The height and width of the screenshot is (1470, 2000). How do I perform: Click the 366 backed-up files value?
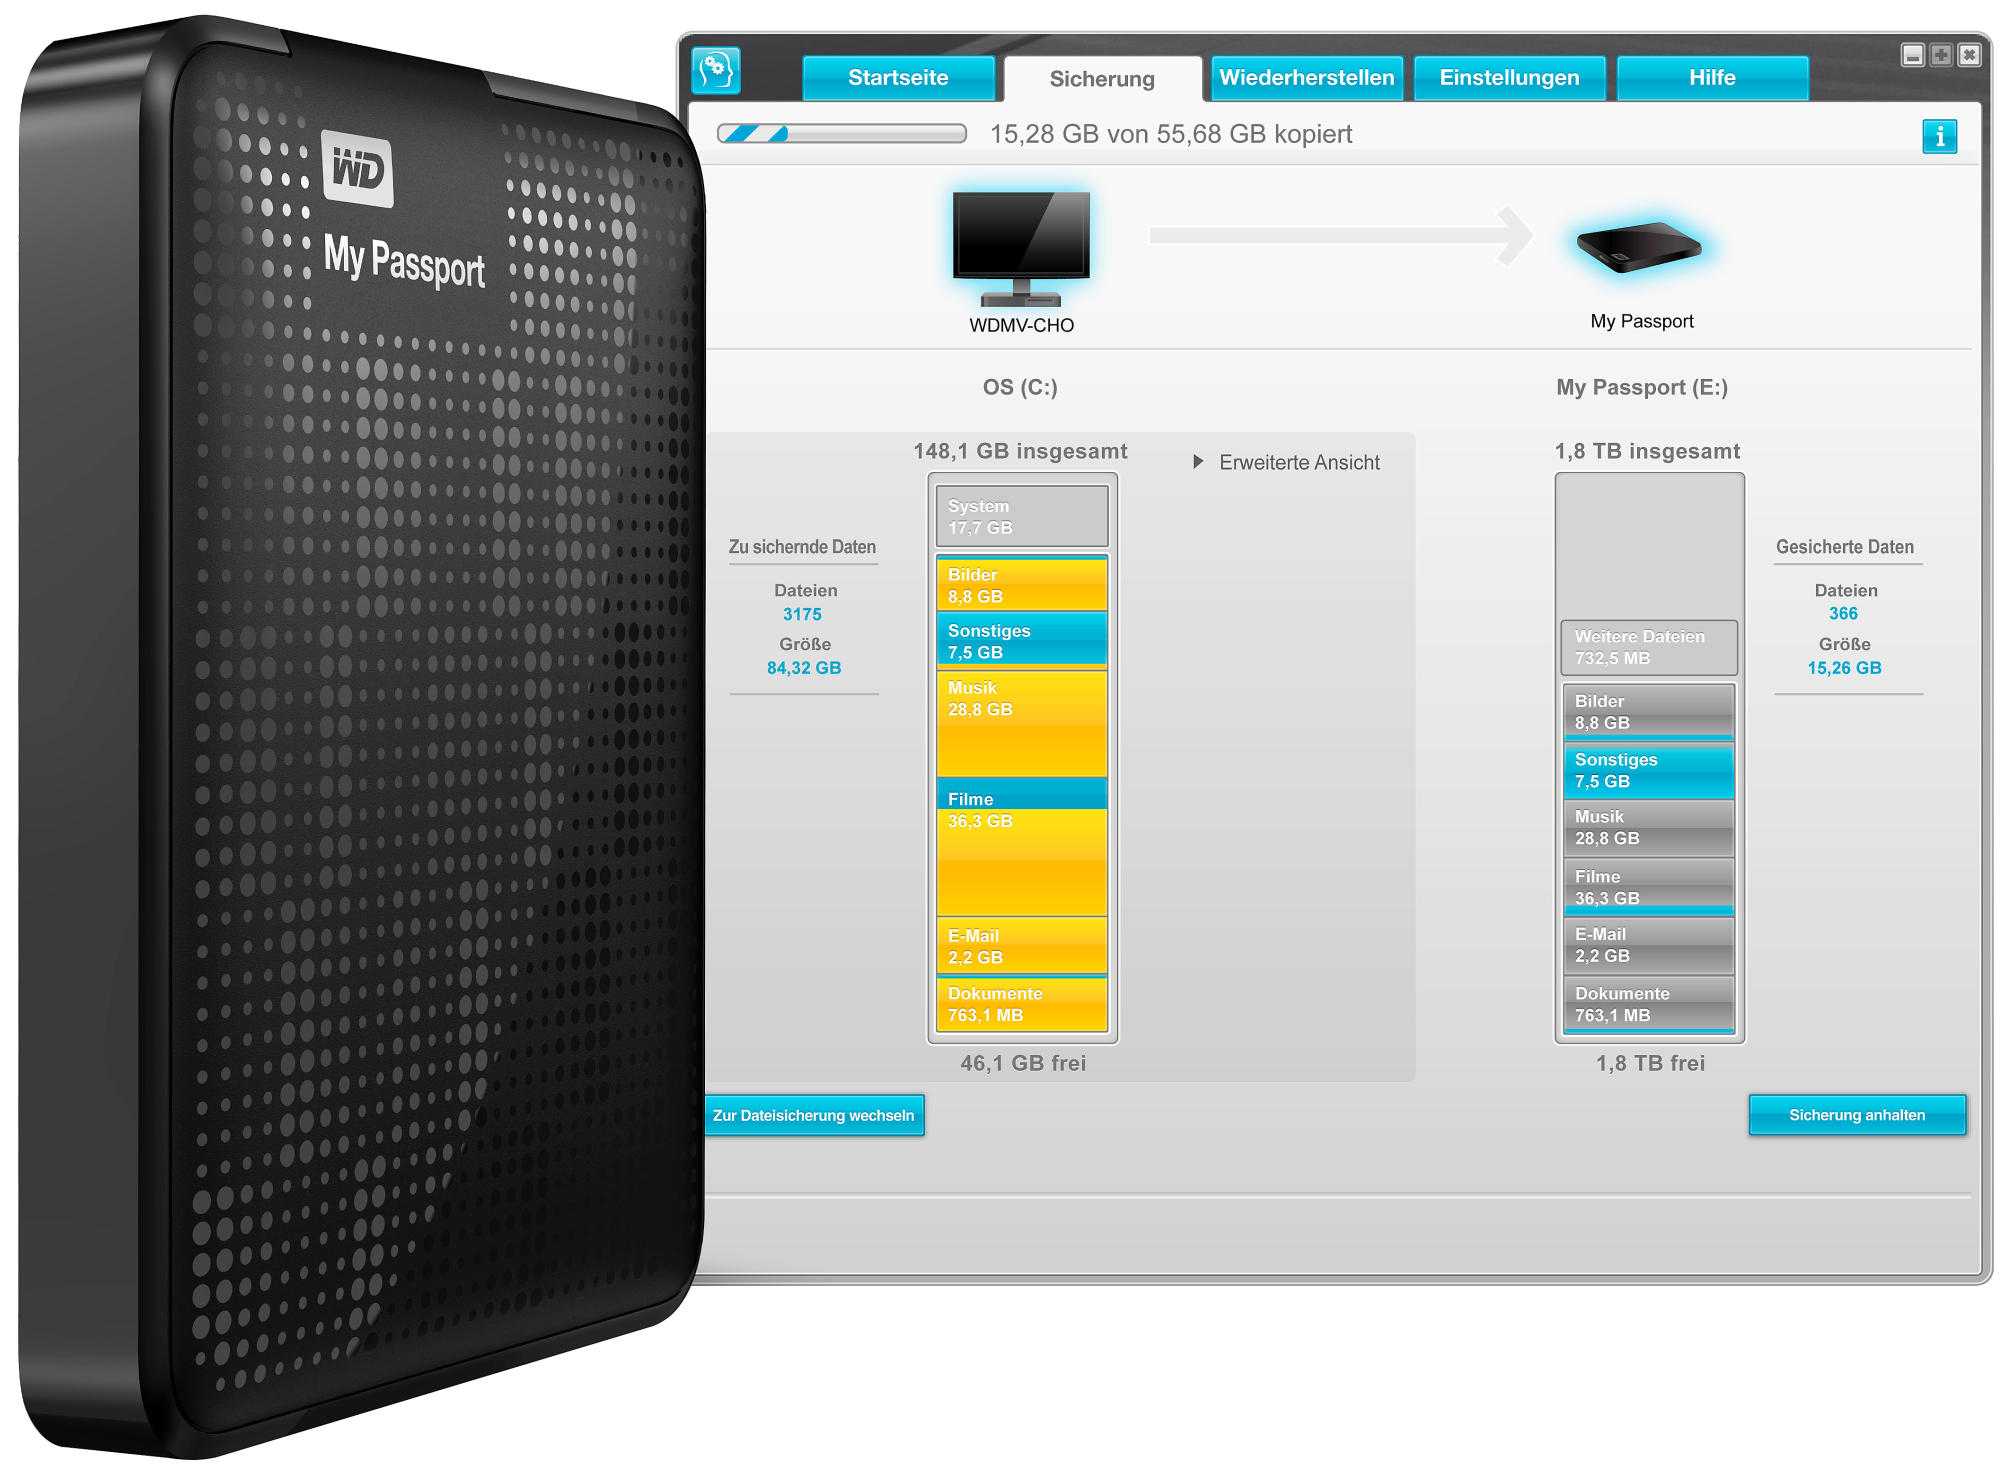[1843, 614]
